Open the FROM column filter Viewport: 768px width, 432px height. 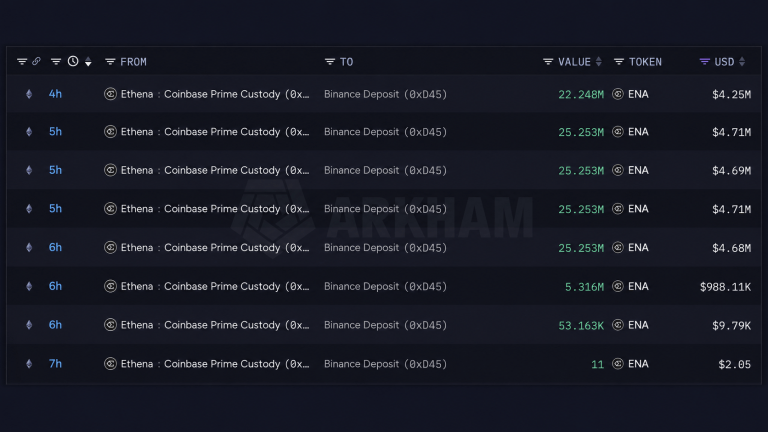pos(110,62)
